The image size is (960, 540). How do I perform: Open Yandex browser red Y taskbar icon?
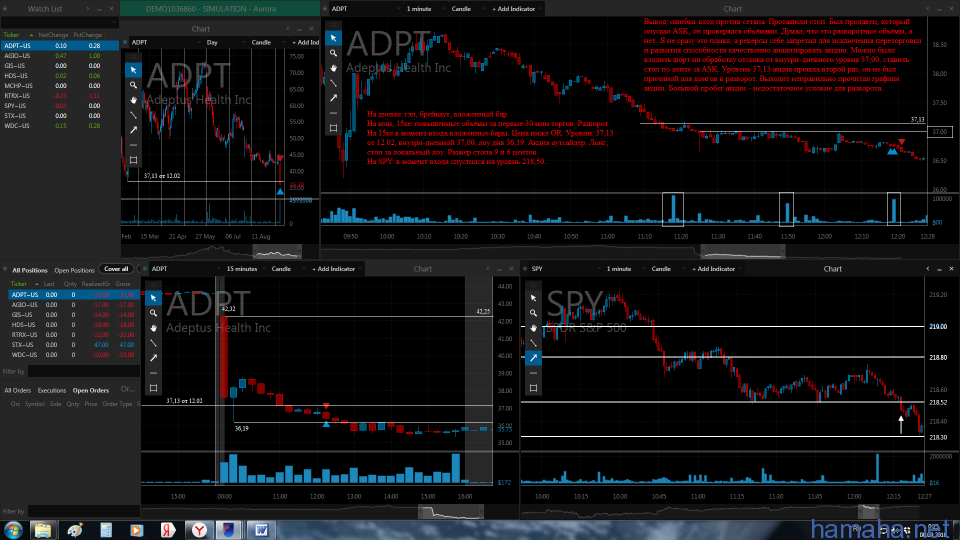pyautogui.click(x=200, y=530)
